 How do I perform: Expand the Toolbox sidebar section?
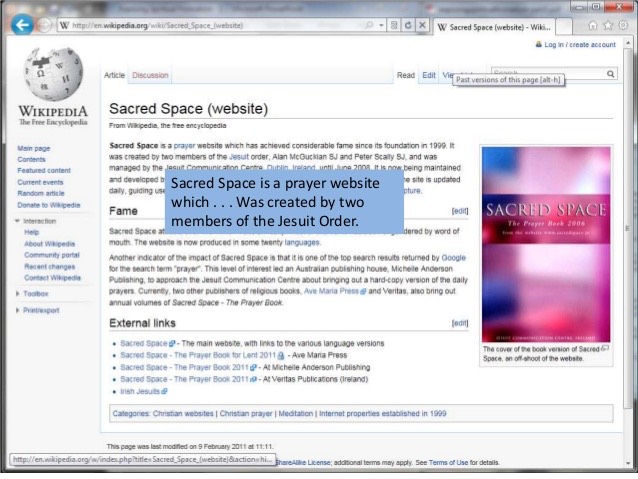[32, 294]
